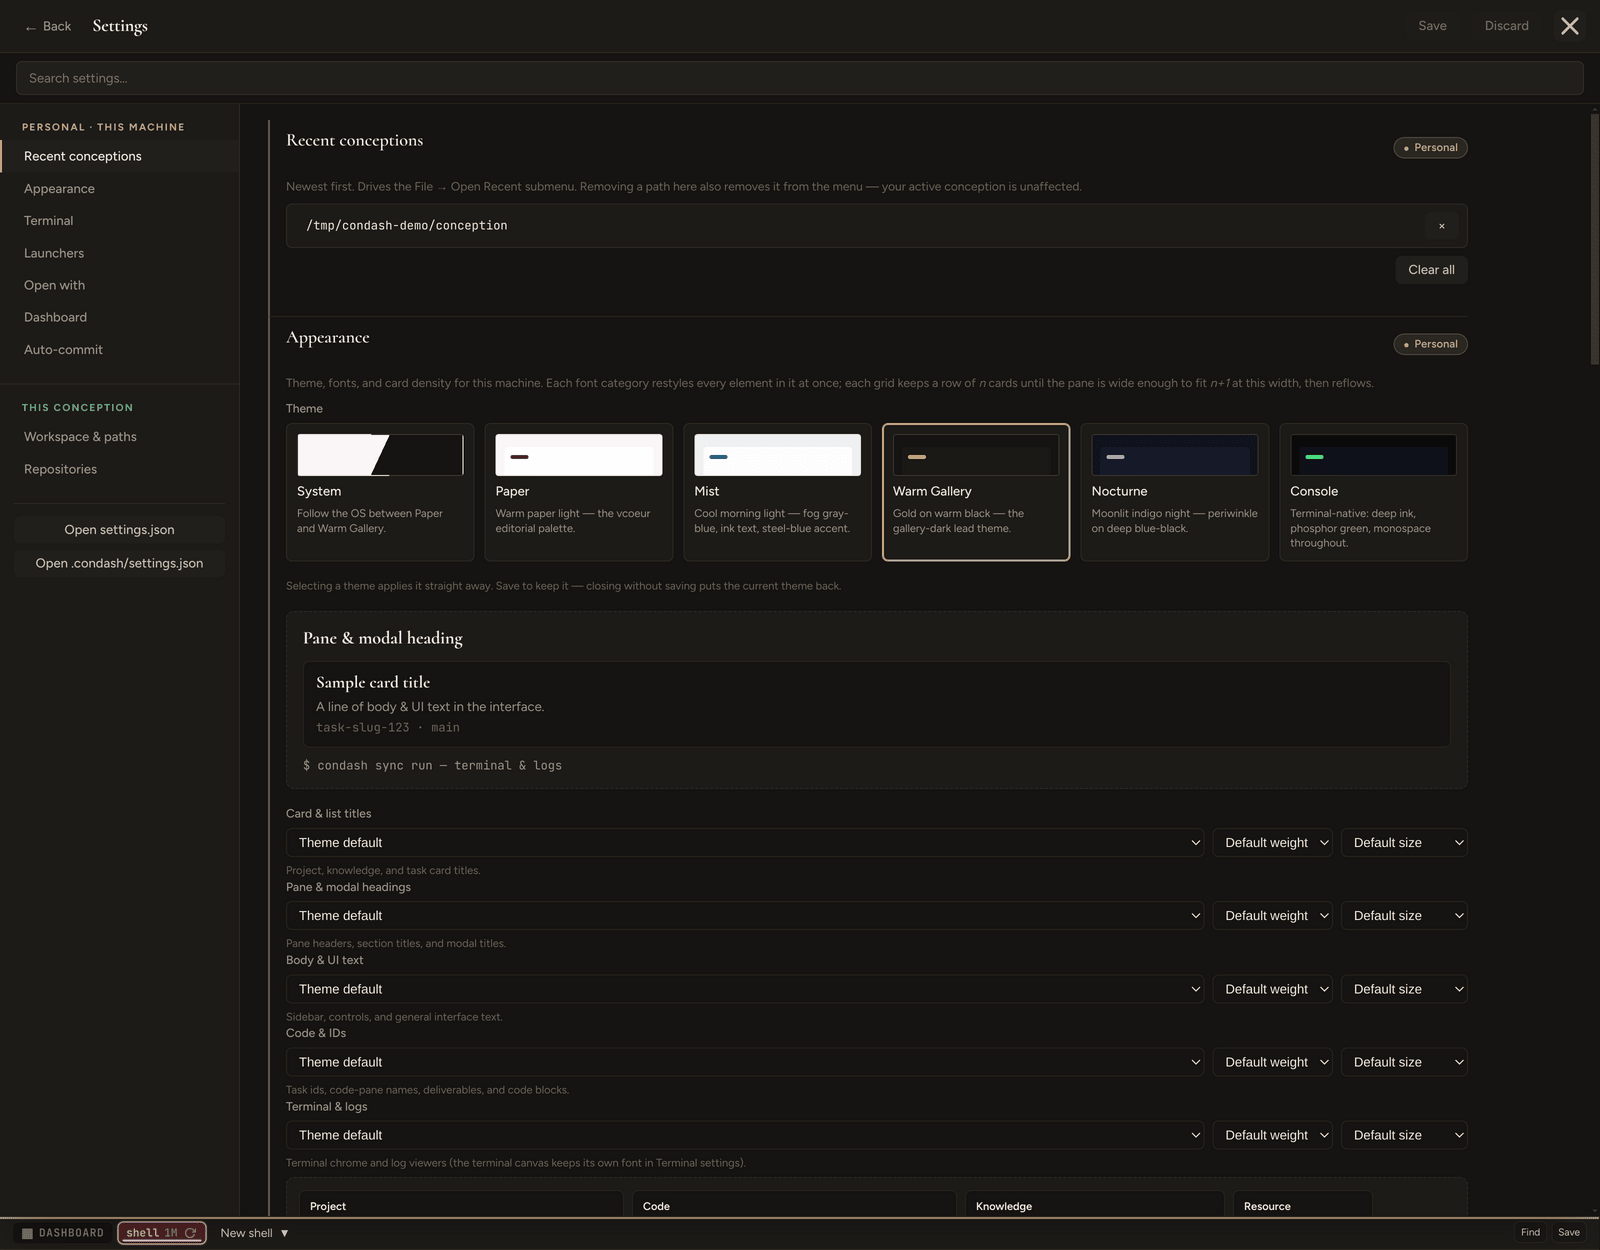Click Open settings.json button
This screenshot has width=1600, height=1250.
(x=119, y=530)
